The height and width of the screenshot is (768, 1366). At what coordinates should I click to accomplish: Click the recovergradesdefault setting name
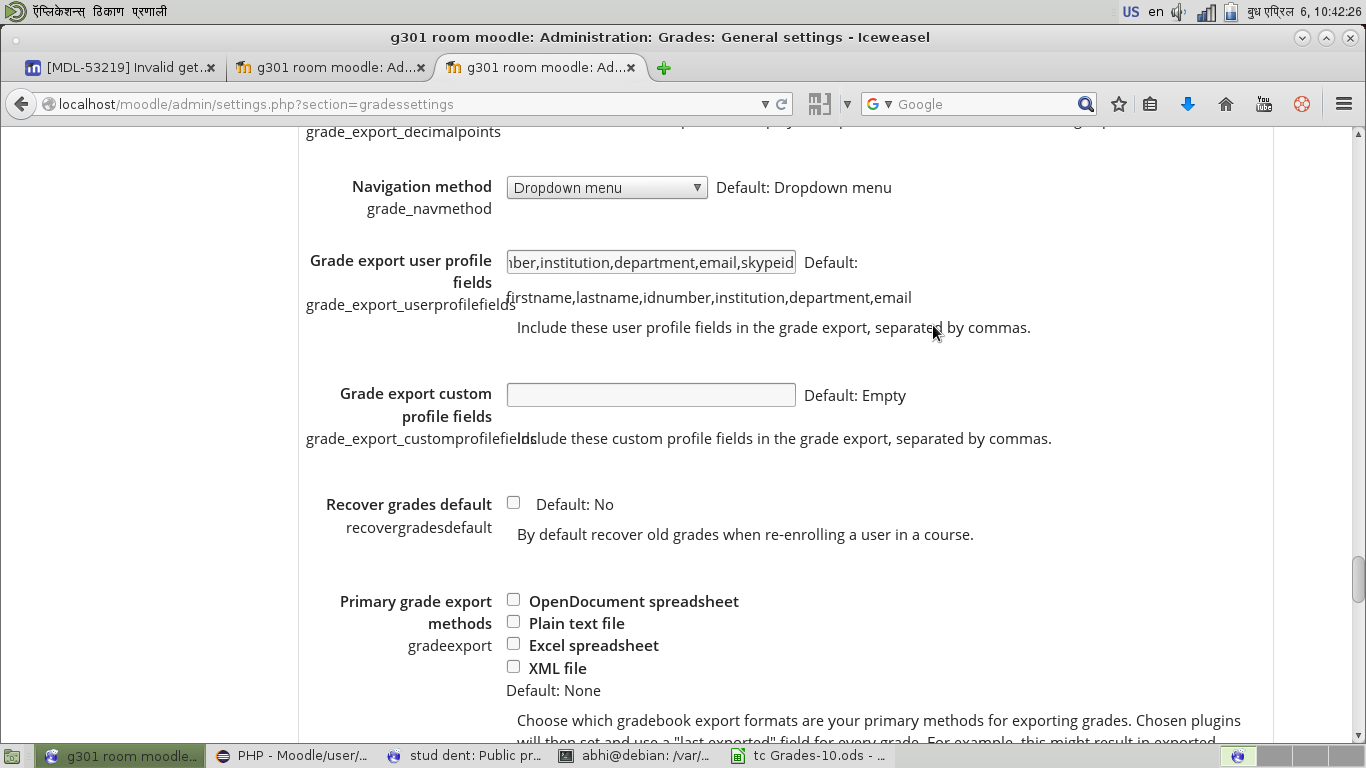click(419, 528)
